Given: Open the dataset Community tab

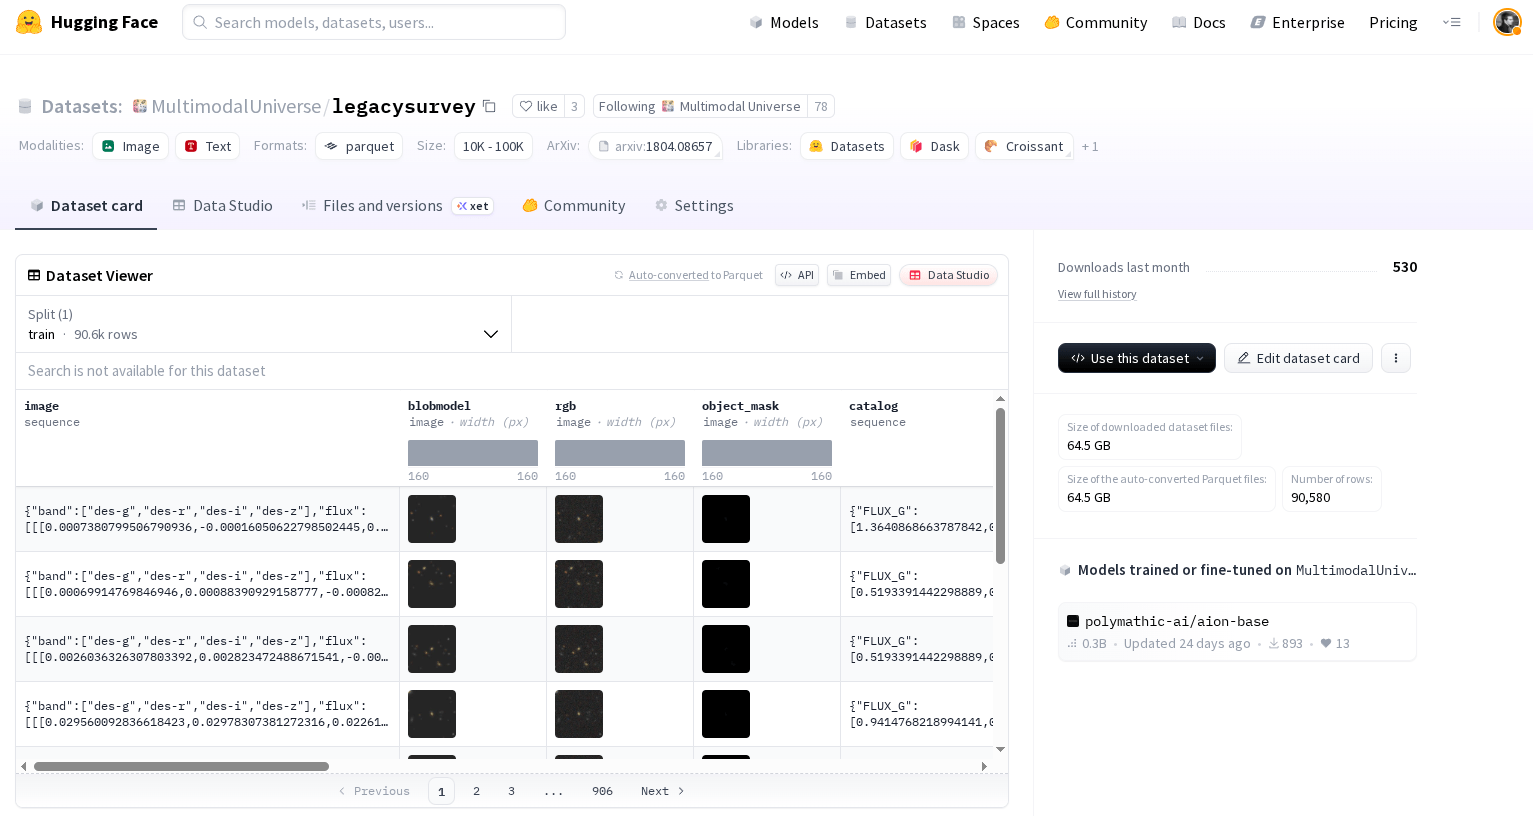Looking at the screenshot, I should 574,205.
